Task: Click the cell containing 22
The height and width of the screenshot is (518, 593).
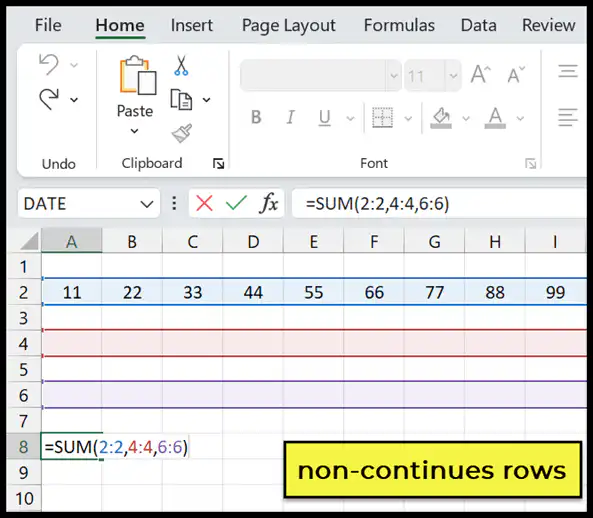Action: coord(132,292)
